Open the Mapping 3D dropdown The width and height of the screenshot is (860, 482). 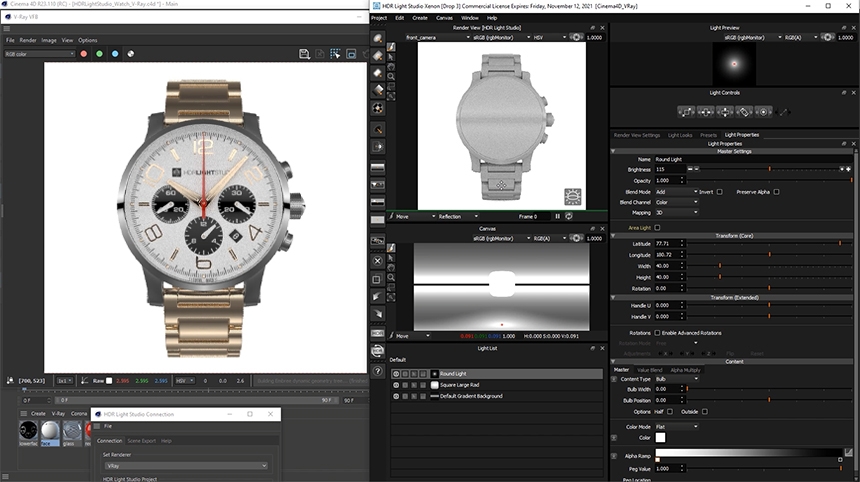(676, 213)
